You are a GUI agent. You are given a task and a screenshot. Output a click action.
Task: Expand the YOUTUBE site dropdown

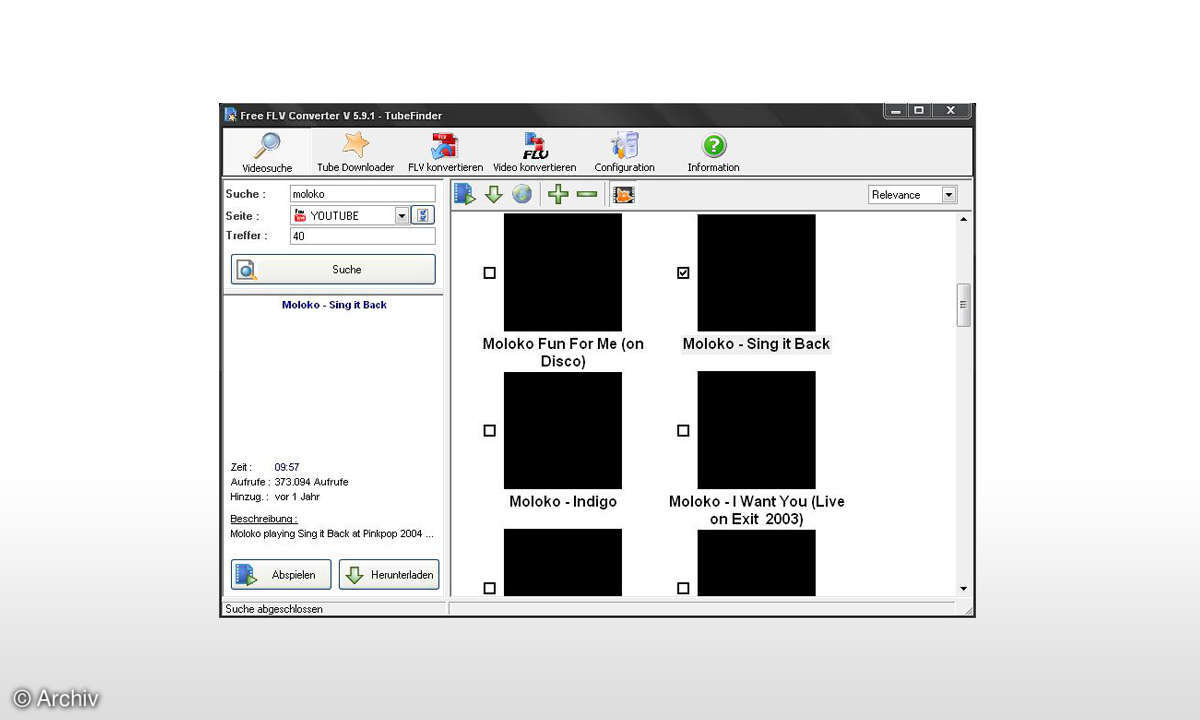(x=402, y=215)
